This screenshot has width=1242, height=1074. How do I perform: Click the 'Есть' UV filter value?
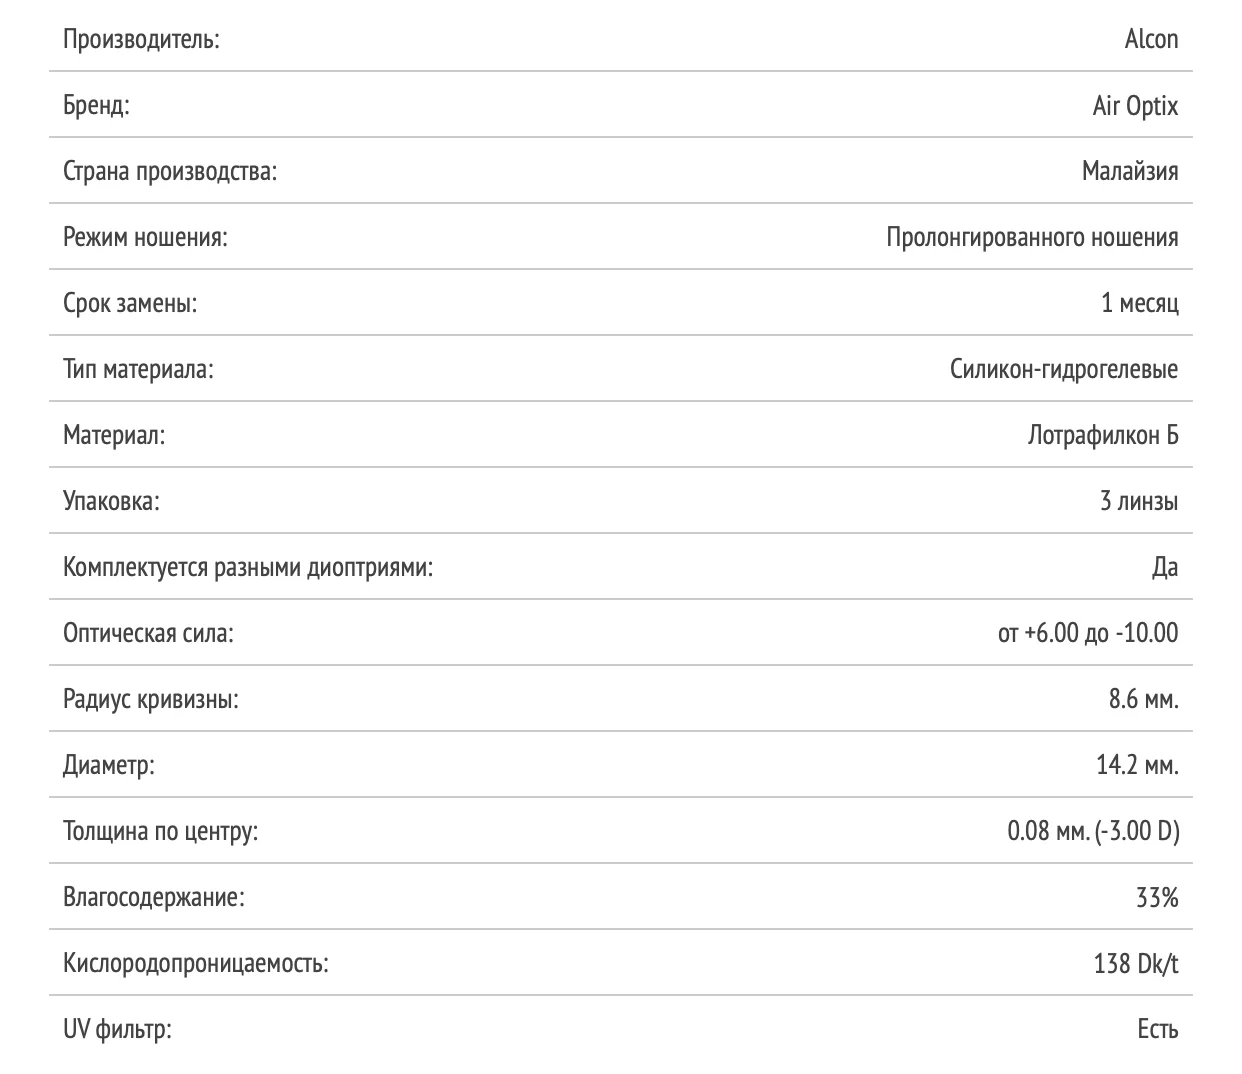pyautogui.click(x=1158, y=1030)
